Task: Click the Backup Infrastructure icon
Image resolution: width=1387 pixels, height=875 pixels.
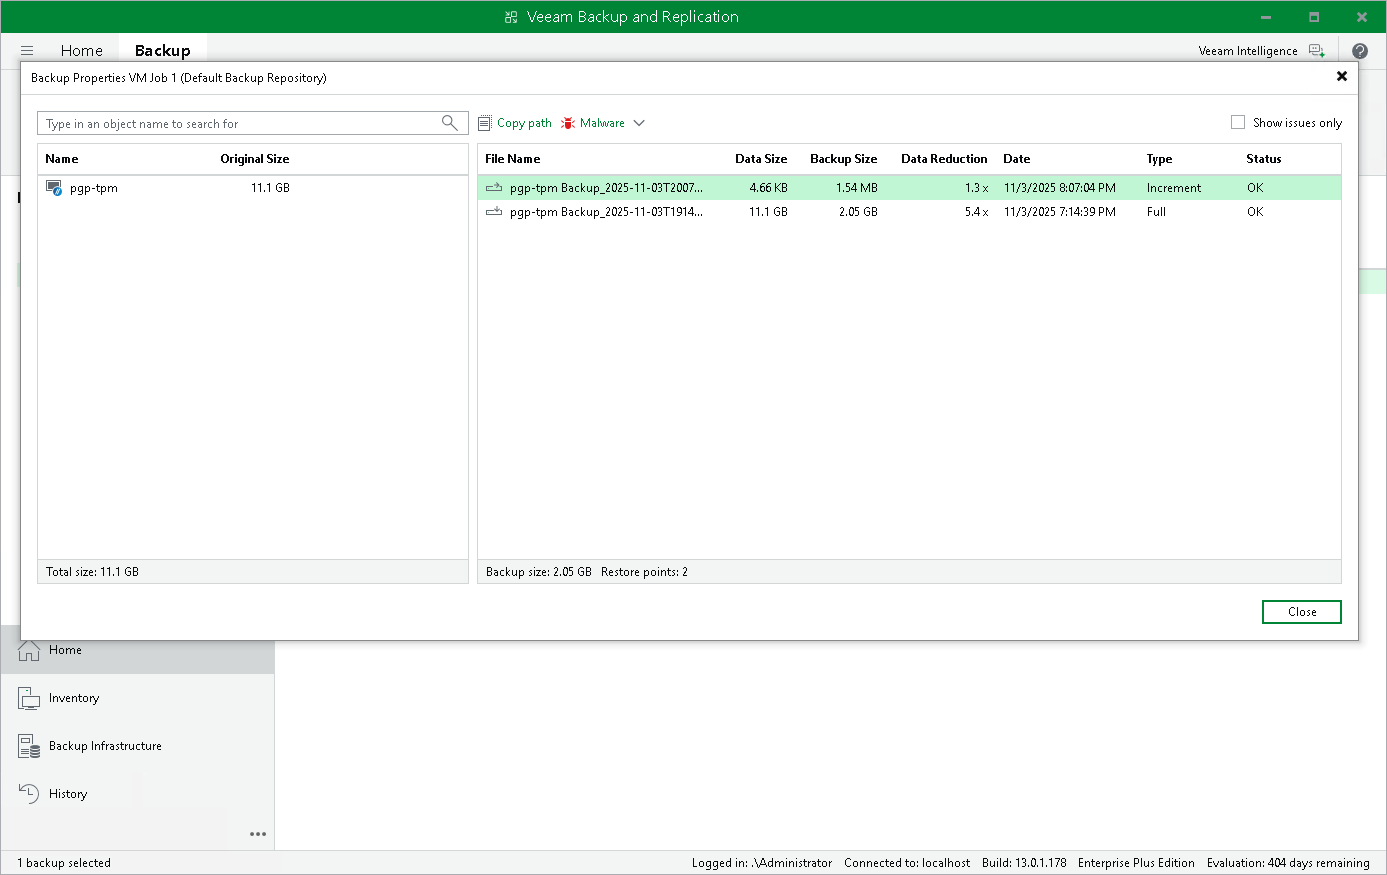Action: pyautogui.click(x=29, y=746)
